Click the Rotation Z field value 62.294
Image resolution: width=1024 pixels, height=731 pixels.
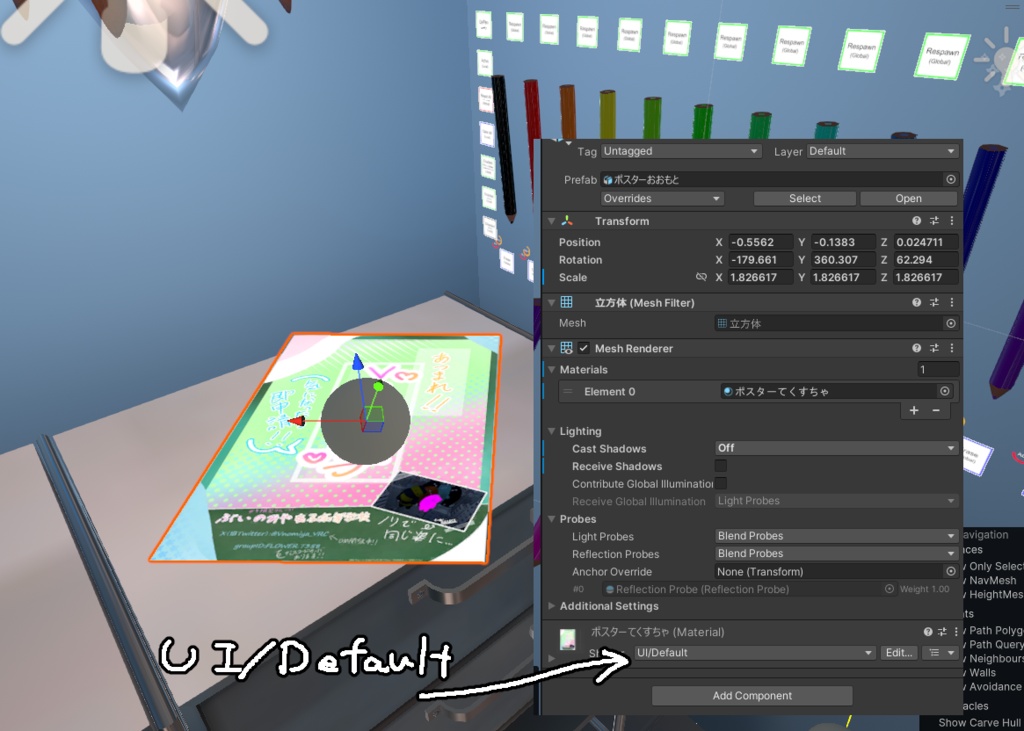[925, 259]
